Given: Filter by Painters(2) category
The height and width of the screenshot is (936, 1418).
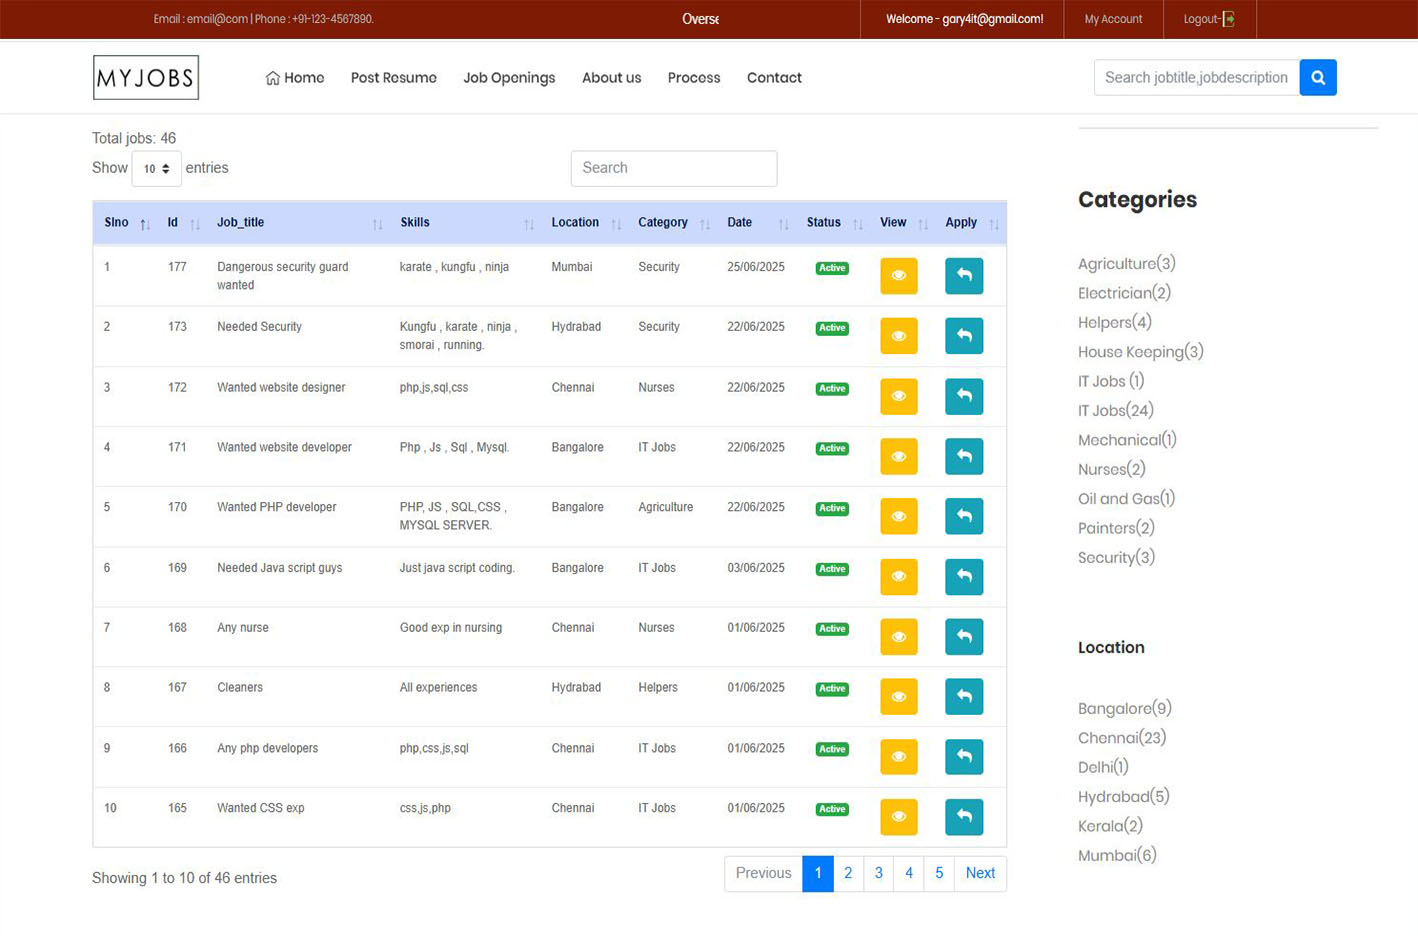Looking at the screenshot, I should 1116,528.
